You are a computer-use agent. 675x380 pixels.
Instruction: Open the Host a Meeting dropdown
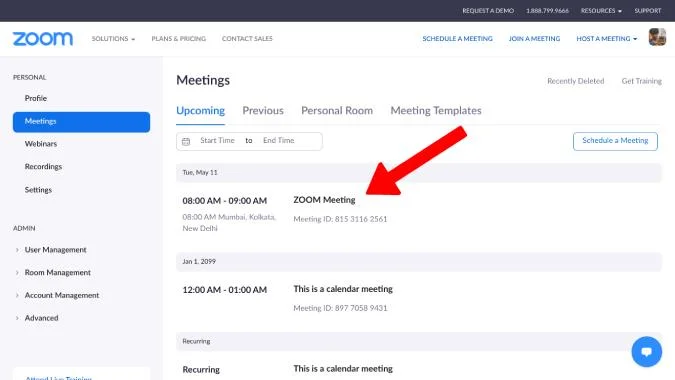coord(607,39)
